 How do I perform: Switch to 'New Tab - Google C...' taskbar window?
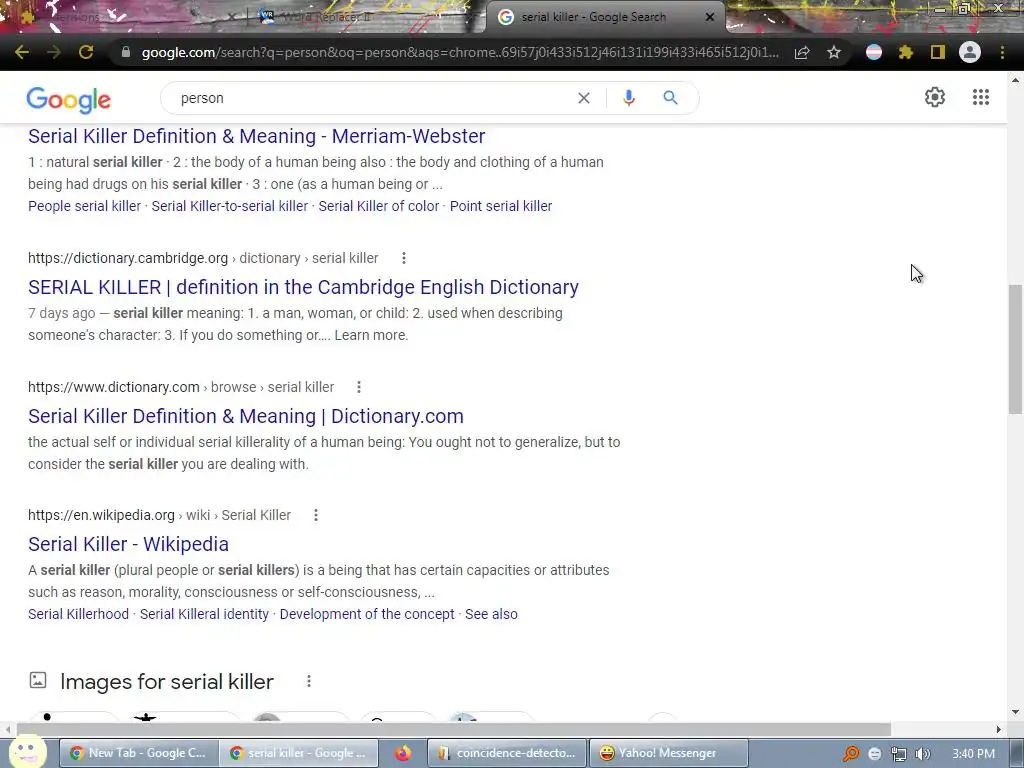click(x=138, y=753)
